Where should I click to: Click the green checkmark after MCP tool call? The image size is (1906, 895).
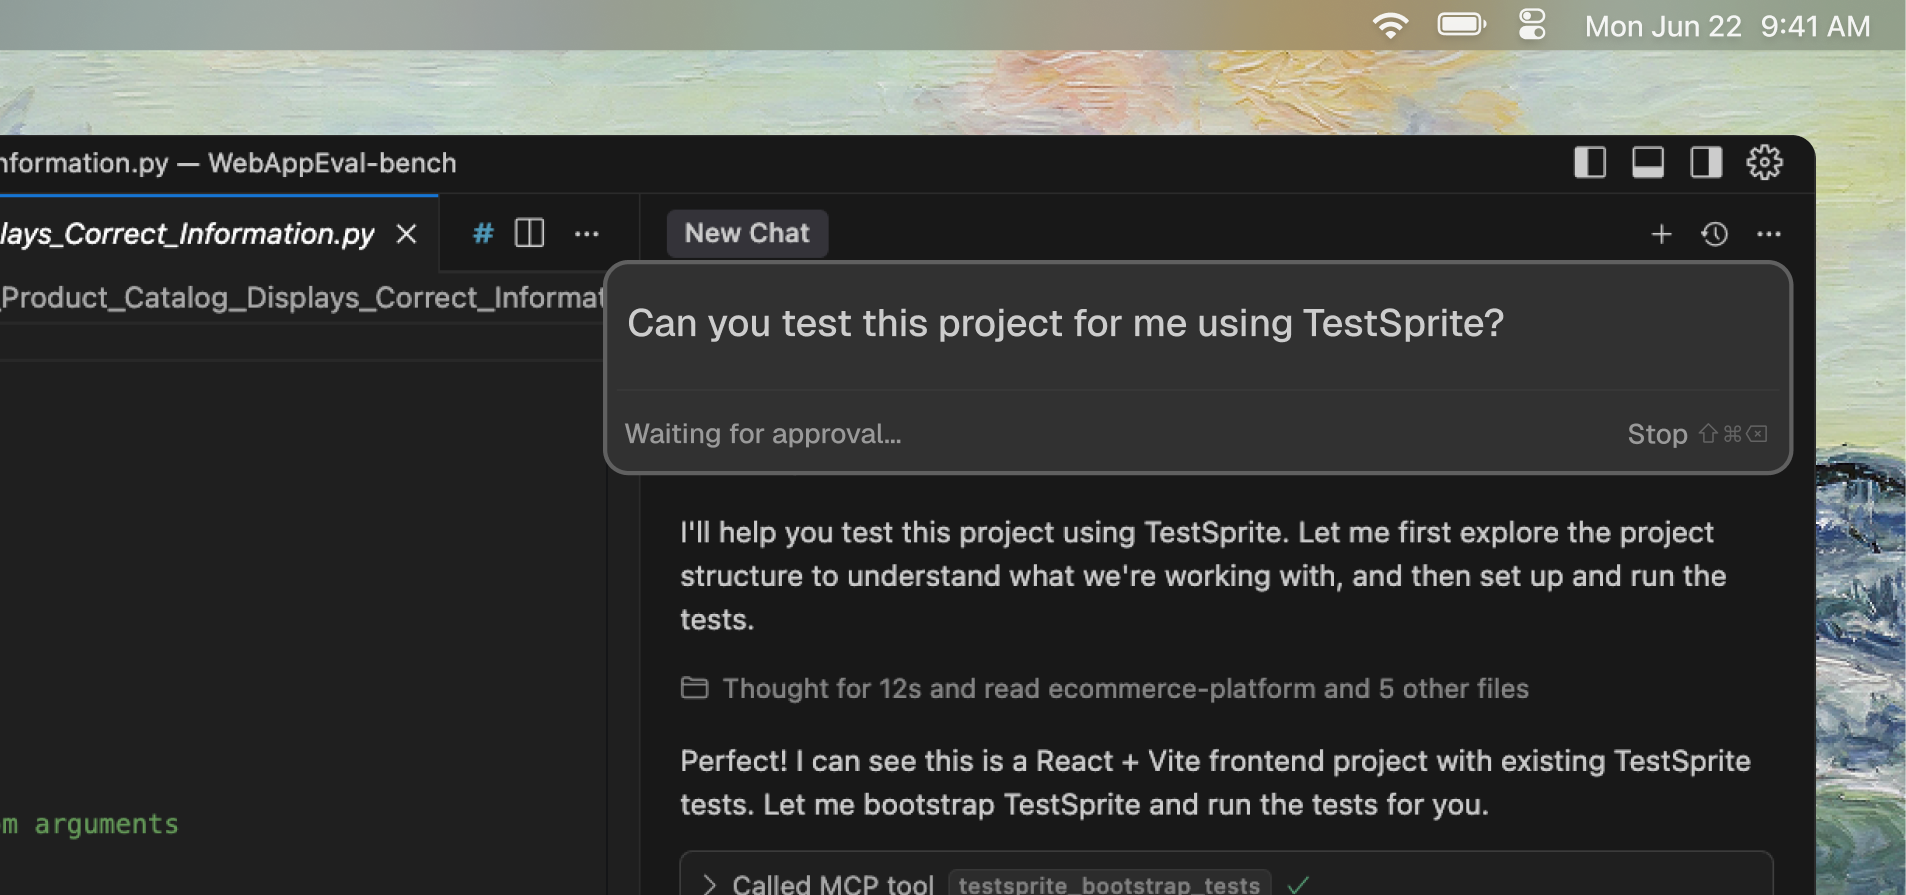(1298, 884)
